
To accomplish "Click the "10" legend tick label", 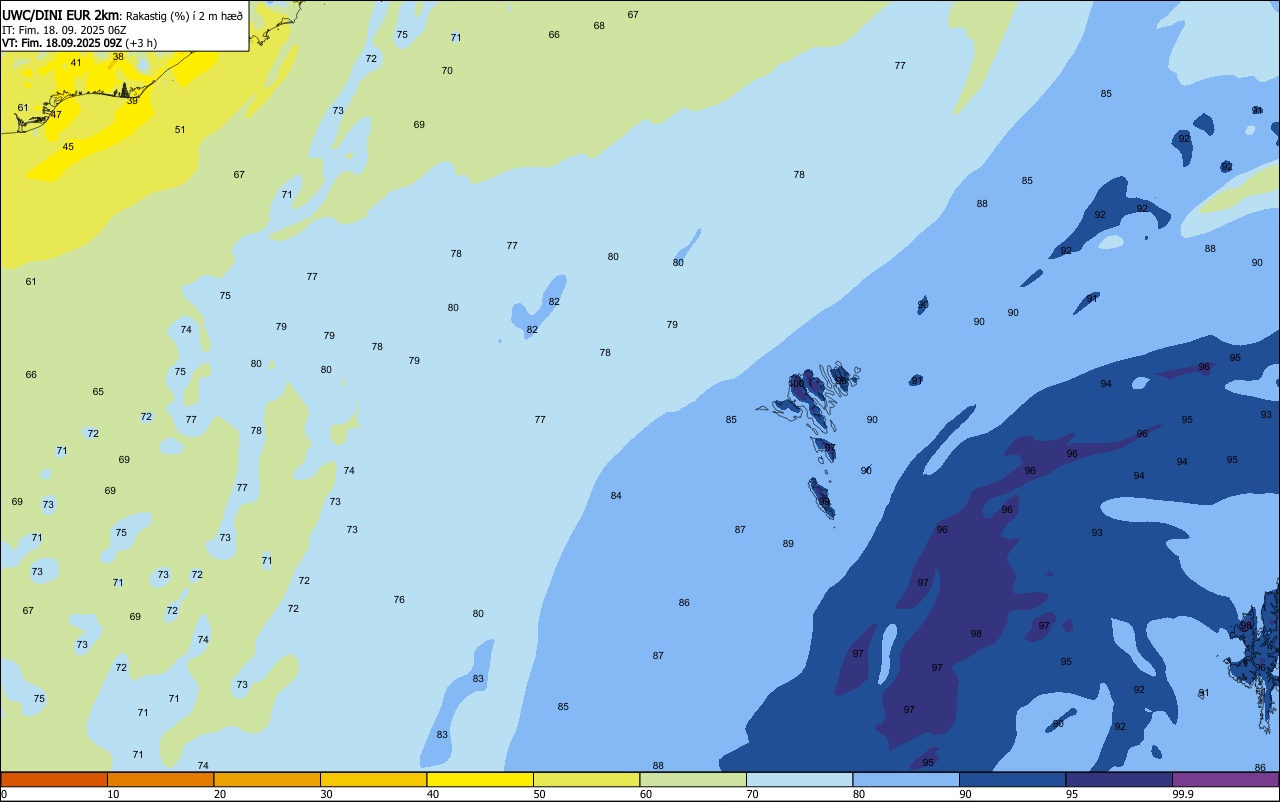I will point(113,794).
